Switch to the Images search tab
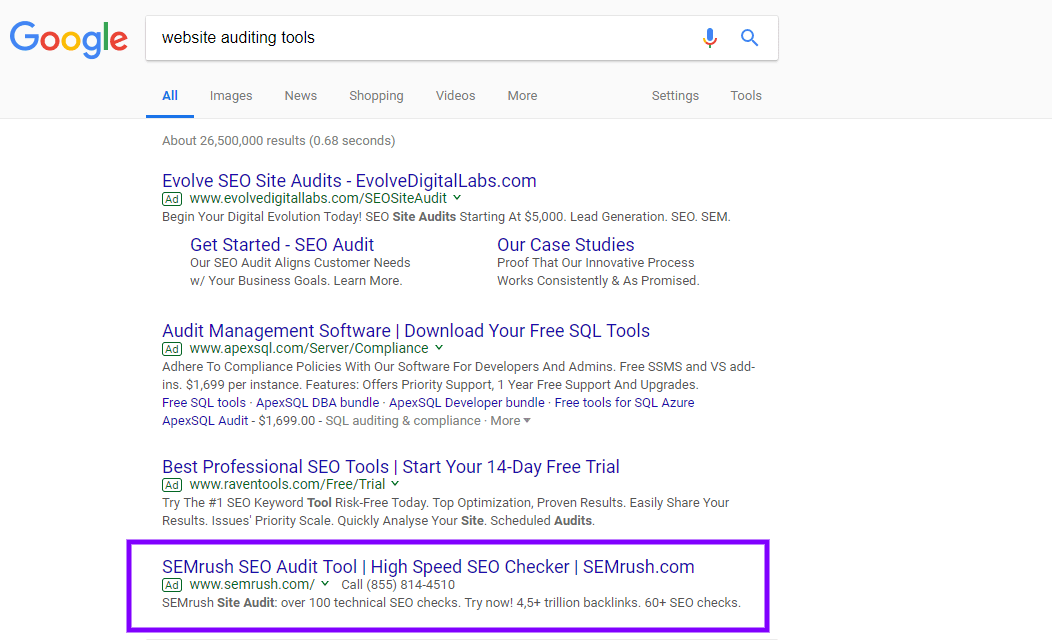Viewport: 1052px width, 640px height. point(230,95)
